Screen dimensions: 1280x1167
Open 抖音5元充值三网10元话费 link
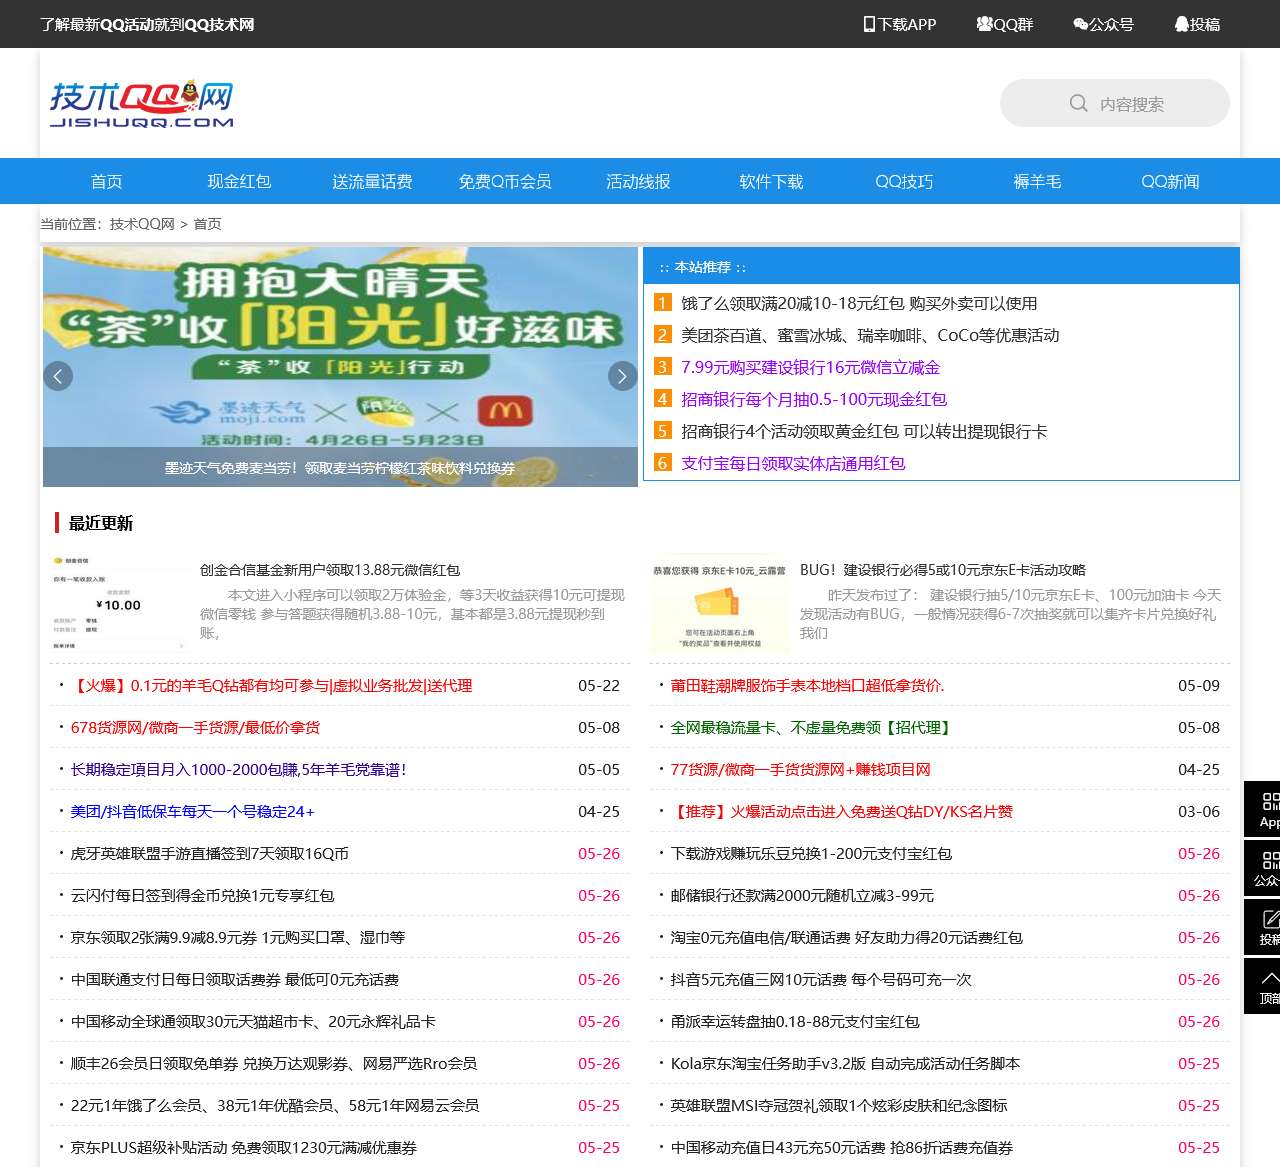(821, 980)
